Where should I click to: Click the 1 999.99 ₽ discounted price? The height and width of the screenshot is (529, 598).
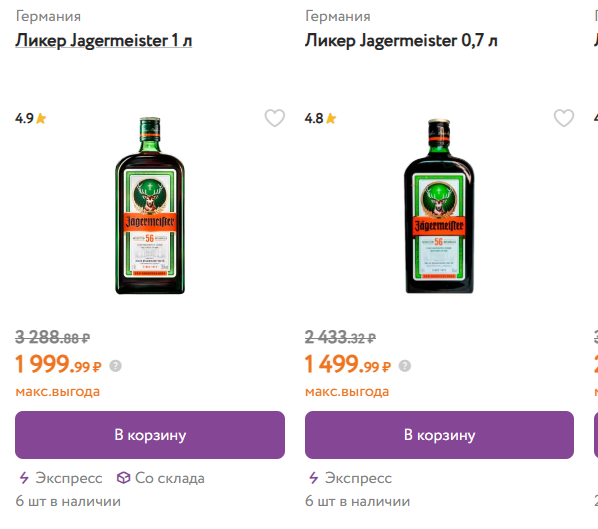tap(58, 364)
